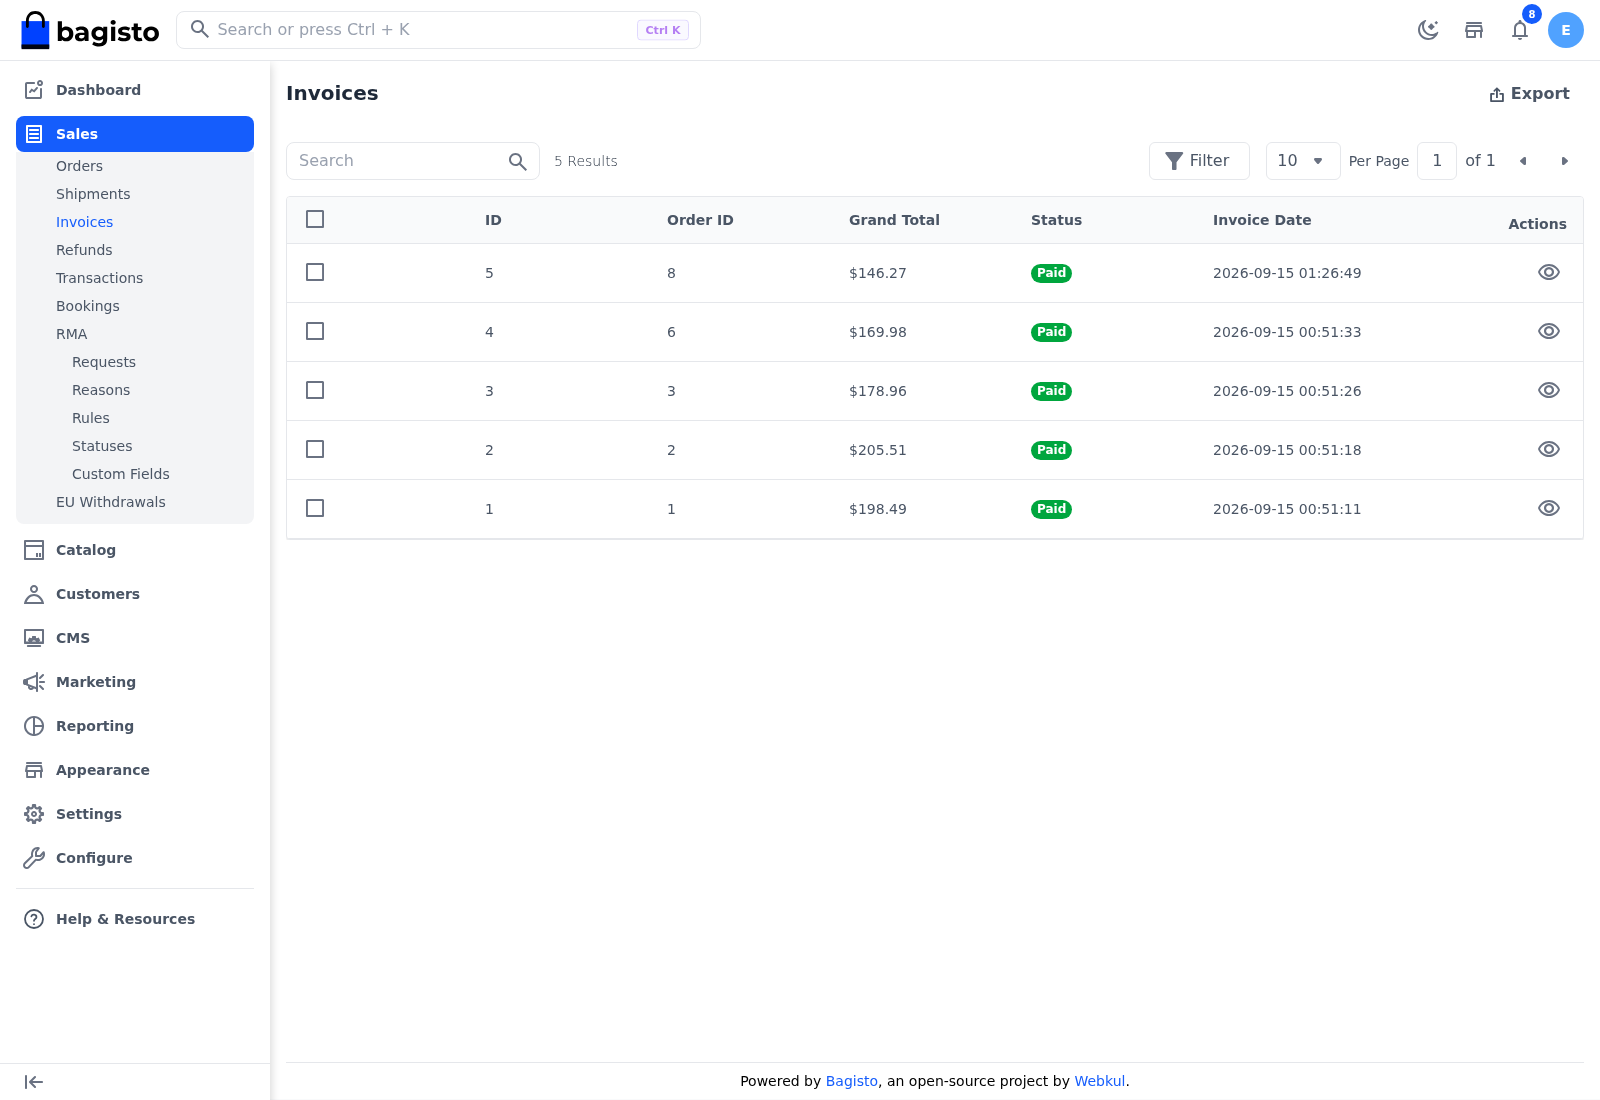Open RMA Custom Fields item

click(121, 474)
